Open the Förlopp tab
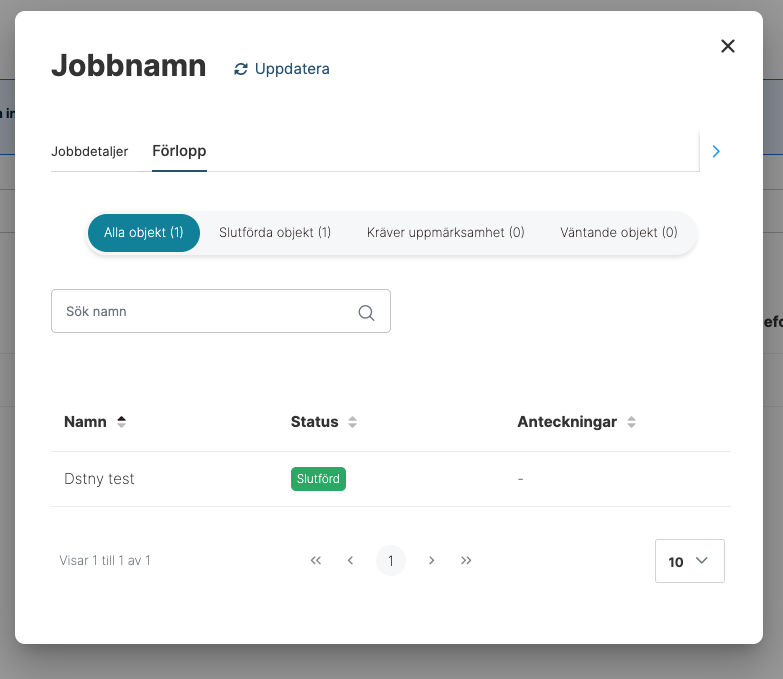The image size is (783, 679). coord(179,152)
